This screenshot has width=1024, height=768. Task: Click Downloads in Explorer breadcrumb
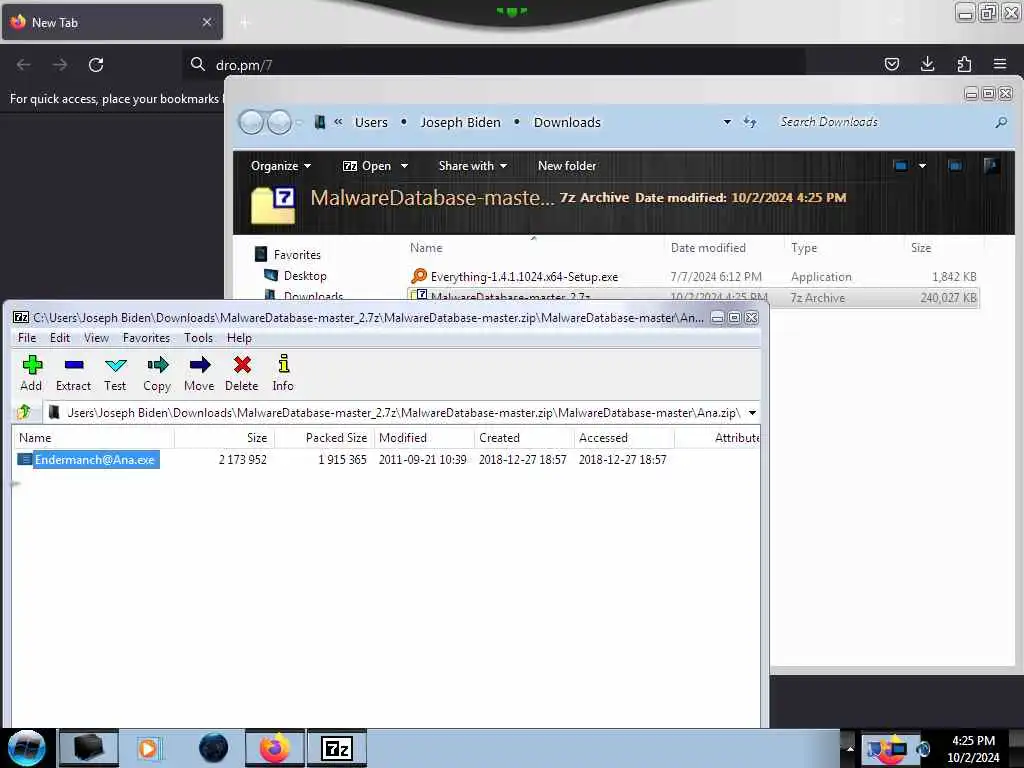[x=567, y=122]
